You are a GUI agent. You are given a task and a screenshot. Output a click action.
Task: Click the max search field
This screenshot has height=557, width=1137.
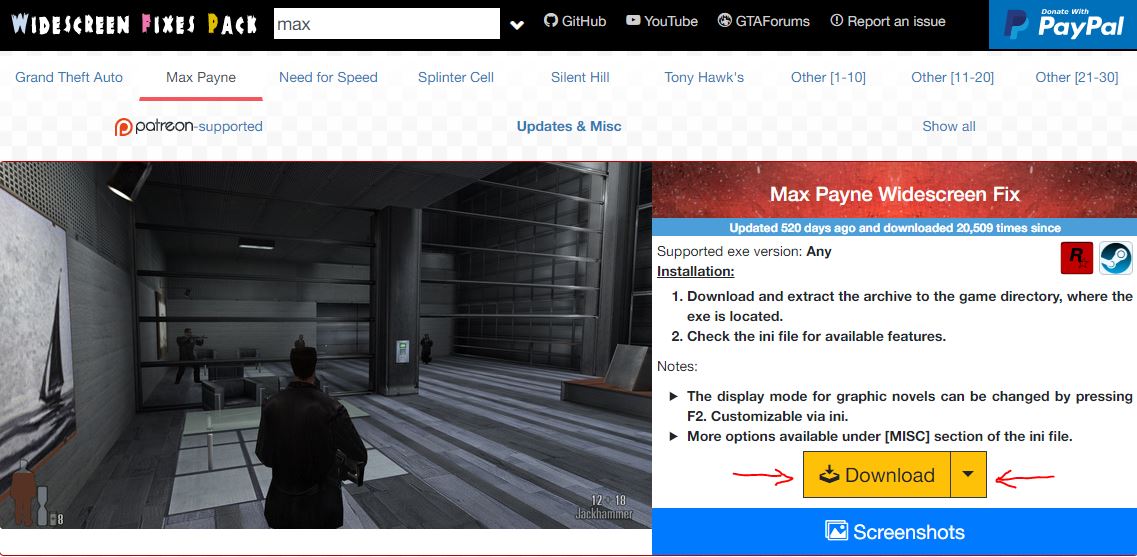[386, 24]
